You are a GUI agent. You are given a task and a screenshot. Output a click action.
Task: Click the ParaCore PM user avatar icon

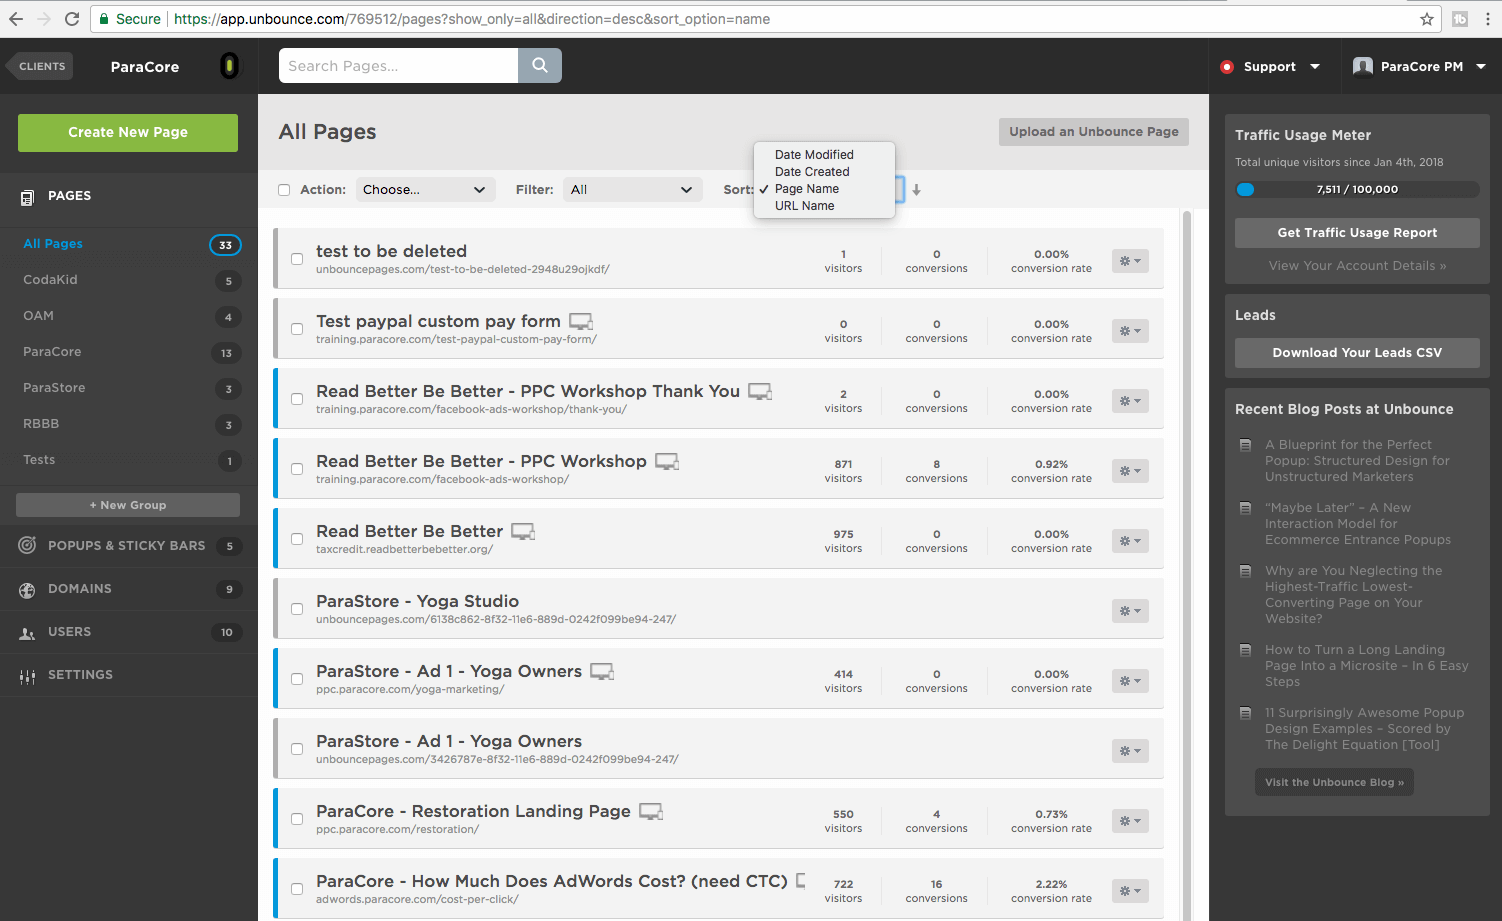coord(1362,66)
